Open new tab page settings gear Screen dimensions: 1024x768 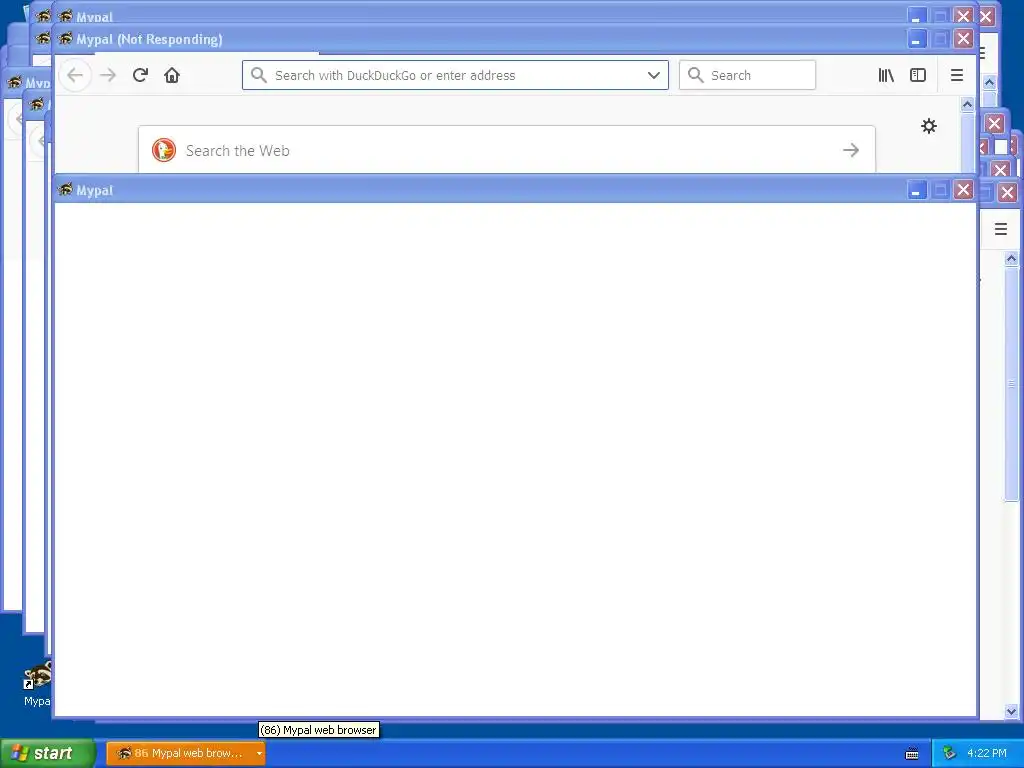(x=929, y=126)
